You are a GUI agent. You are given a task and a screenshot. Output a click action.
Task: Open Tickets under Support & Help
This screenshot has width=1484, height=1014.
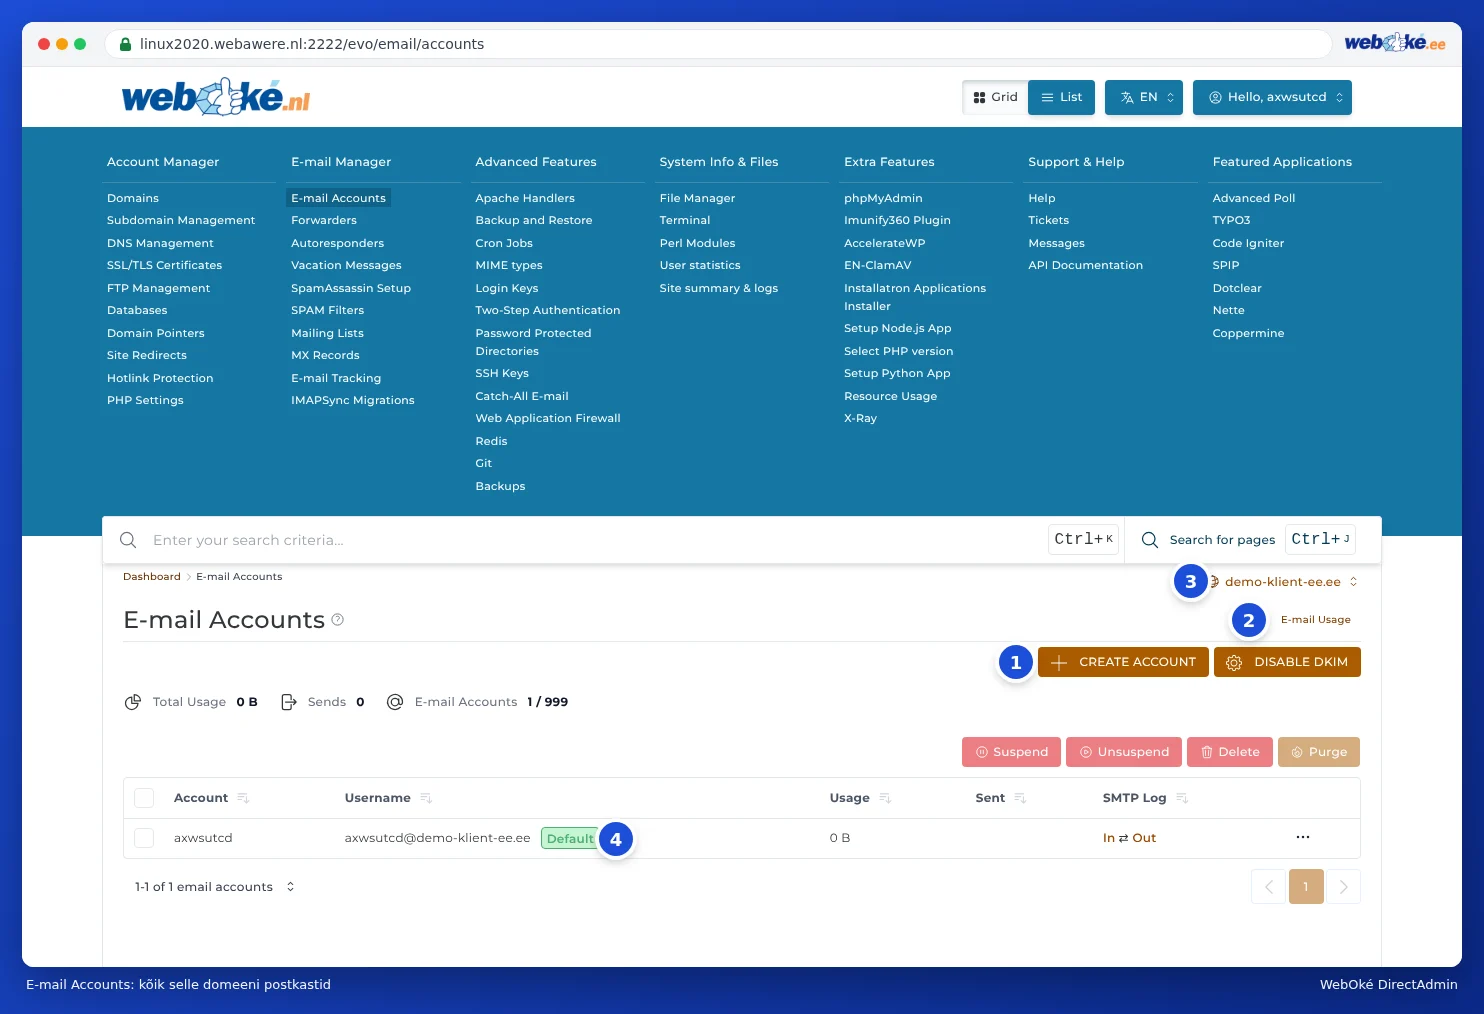tap(1048, 220)
